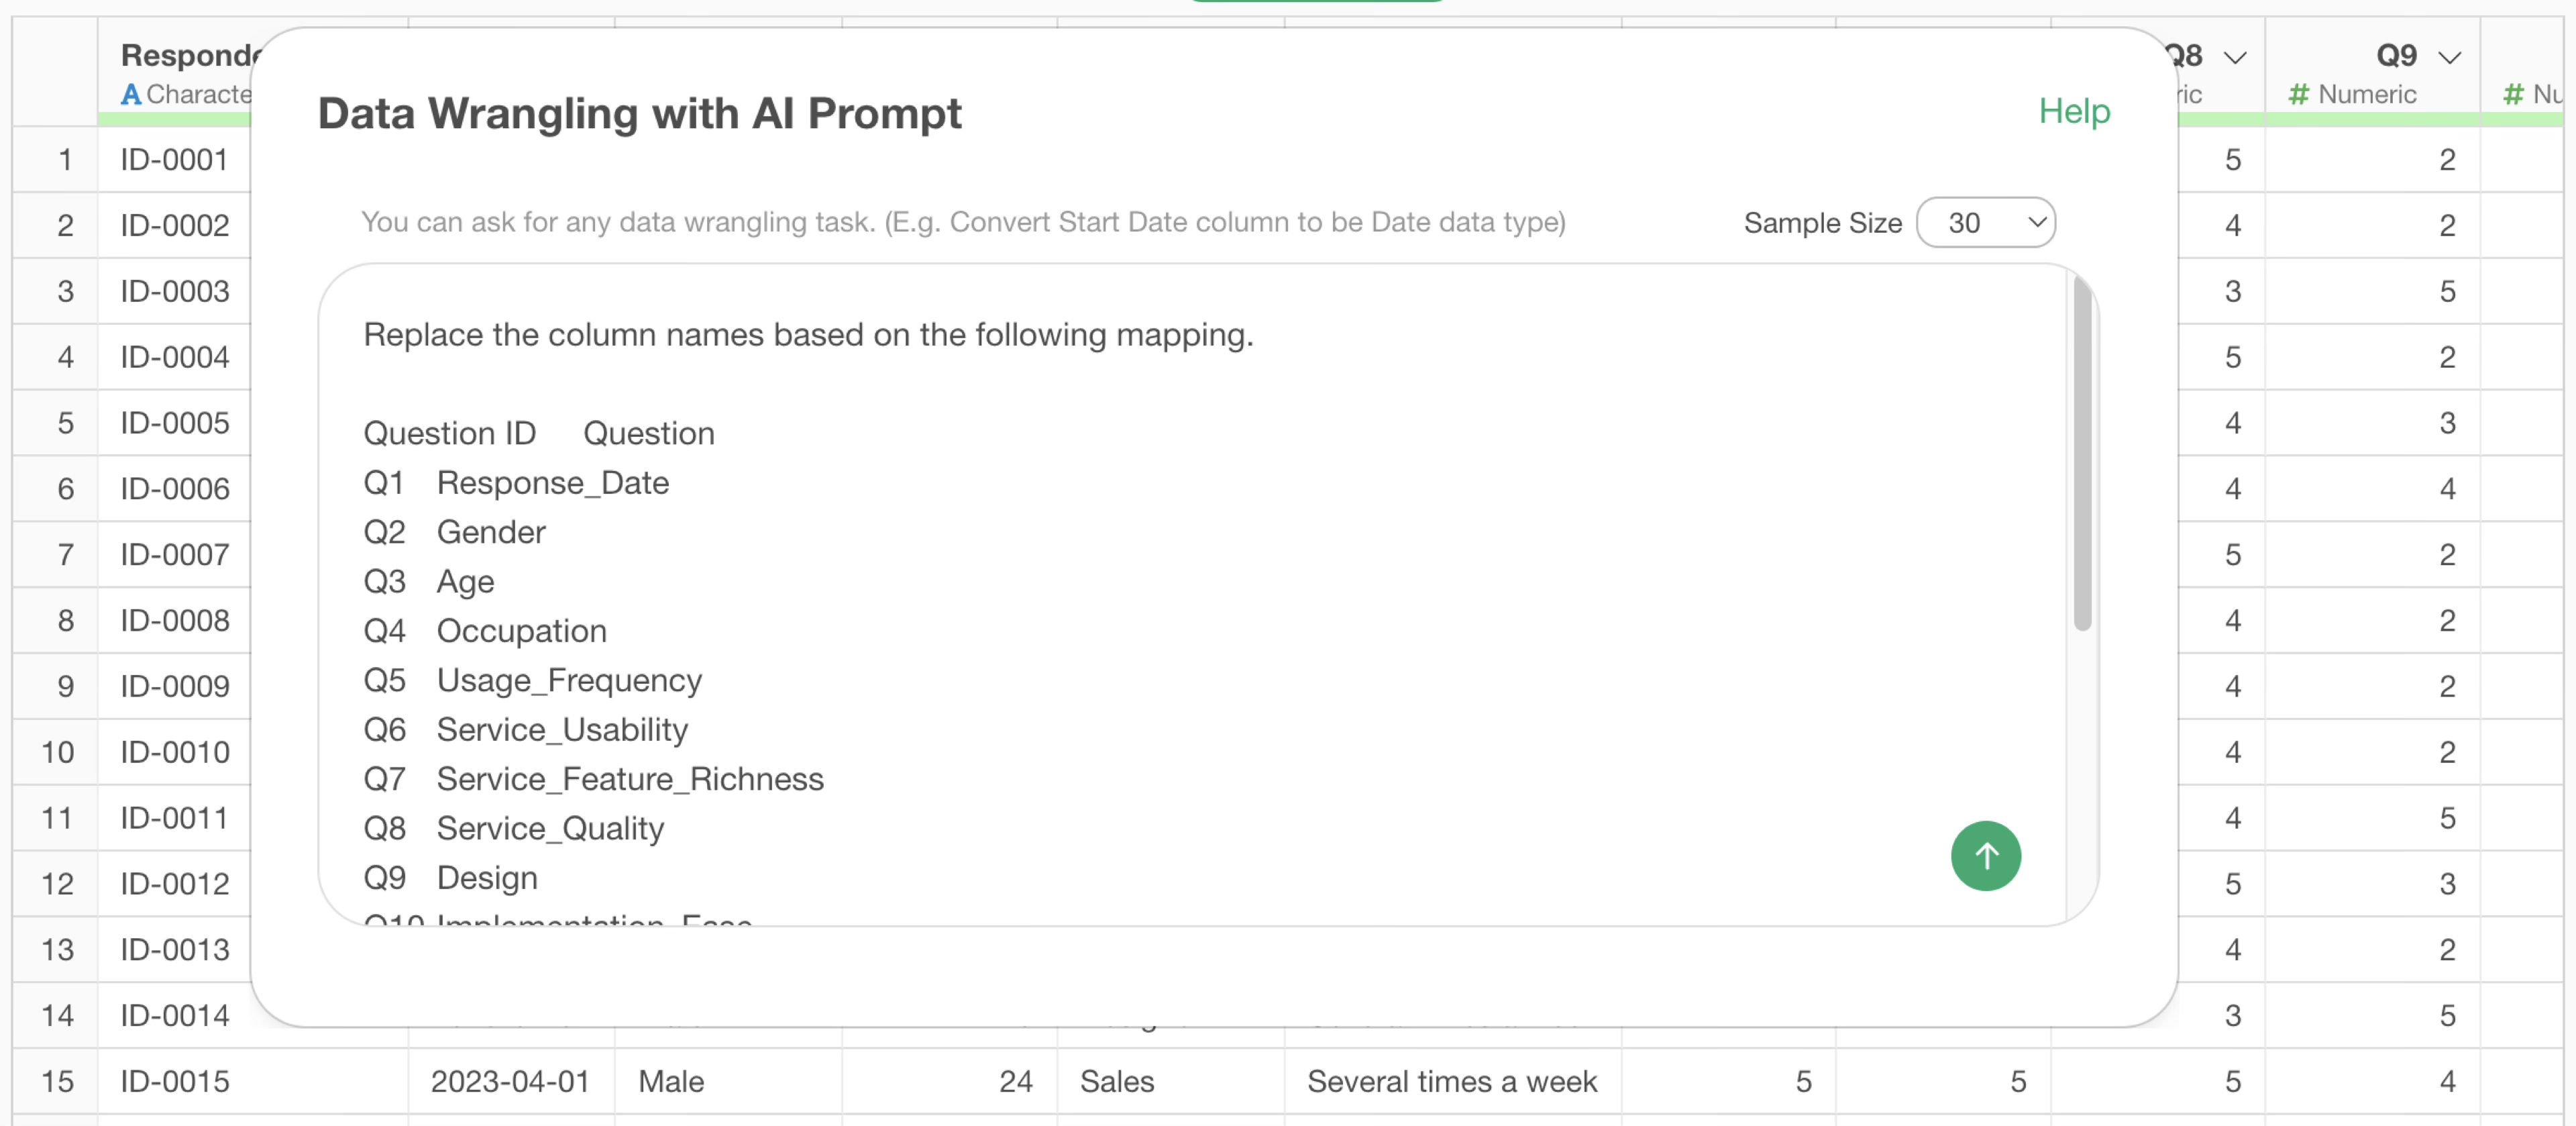The height and width of the screenshot is (1126, 2576).
Task: Submit the prompt with the green arrow button
Action: pyautogui.click(x=1985, y=856)
